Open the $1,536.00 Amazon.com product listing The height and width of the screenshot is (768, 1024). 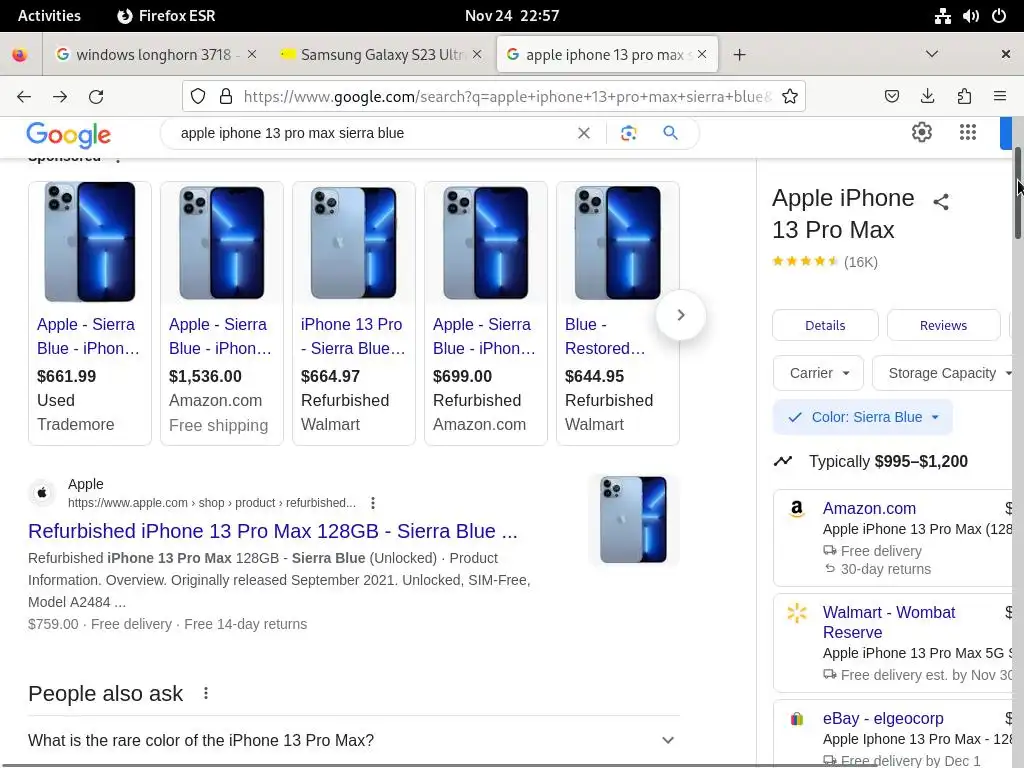pyautogui.click(x=221, y=313)
